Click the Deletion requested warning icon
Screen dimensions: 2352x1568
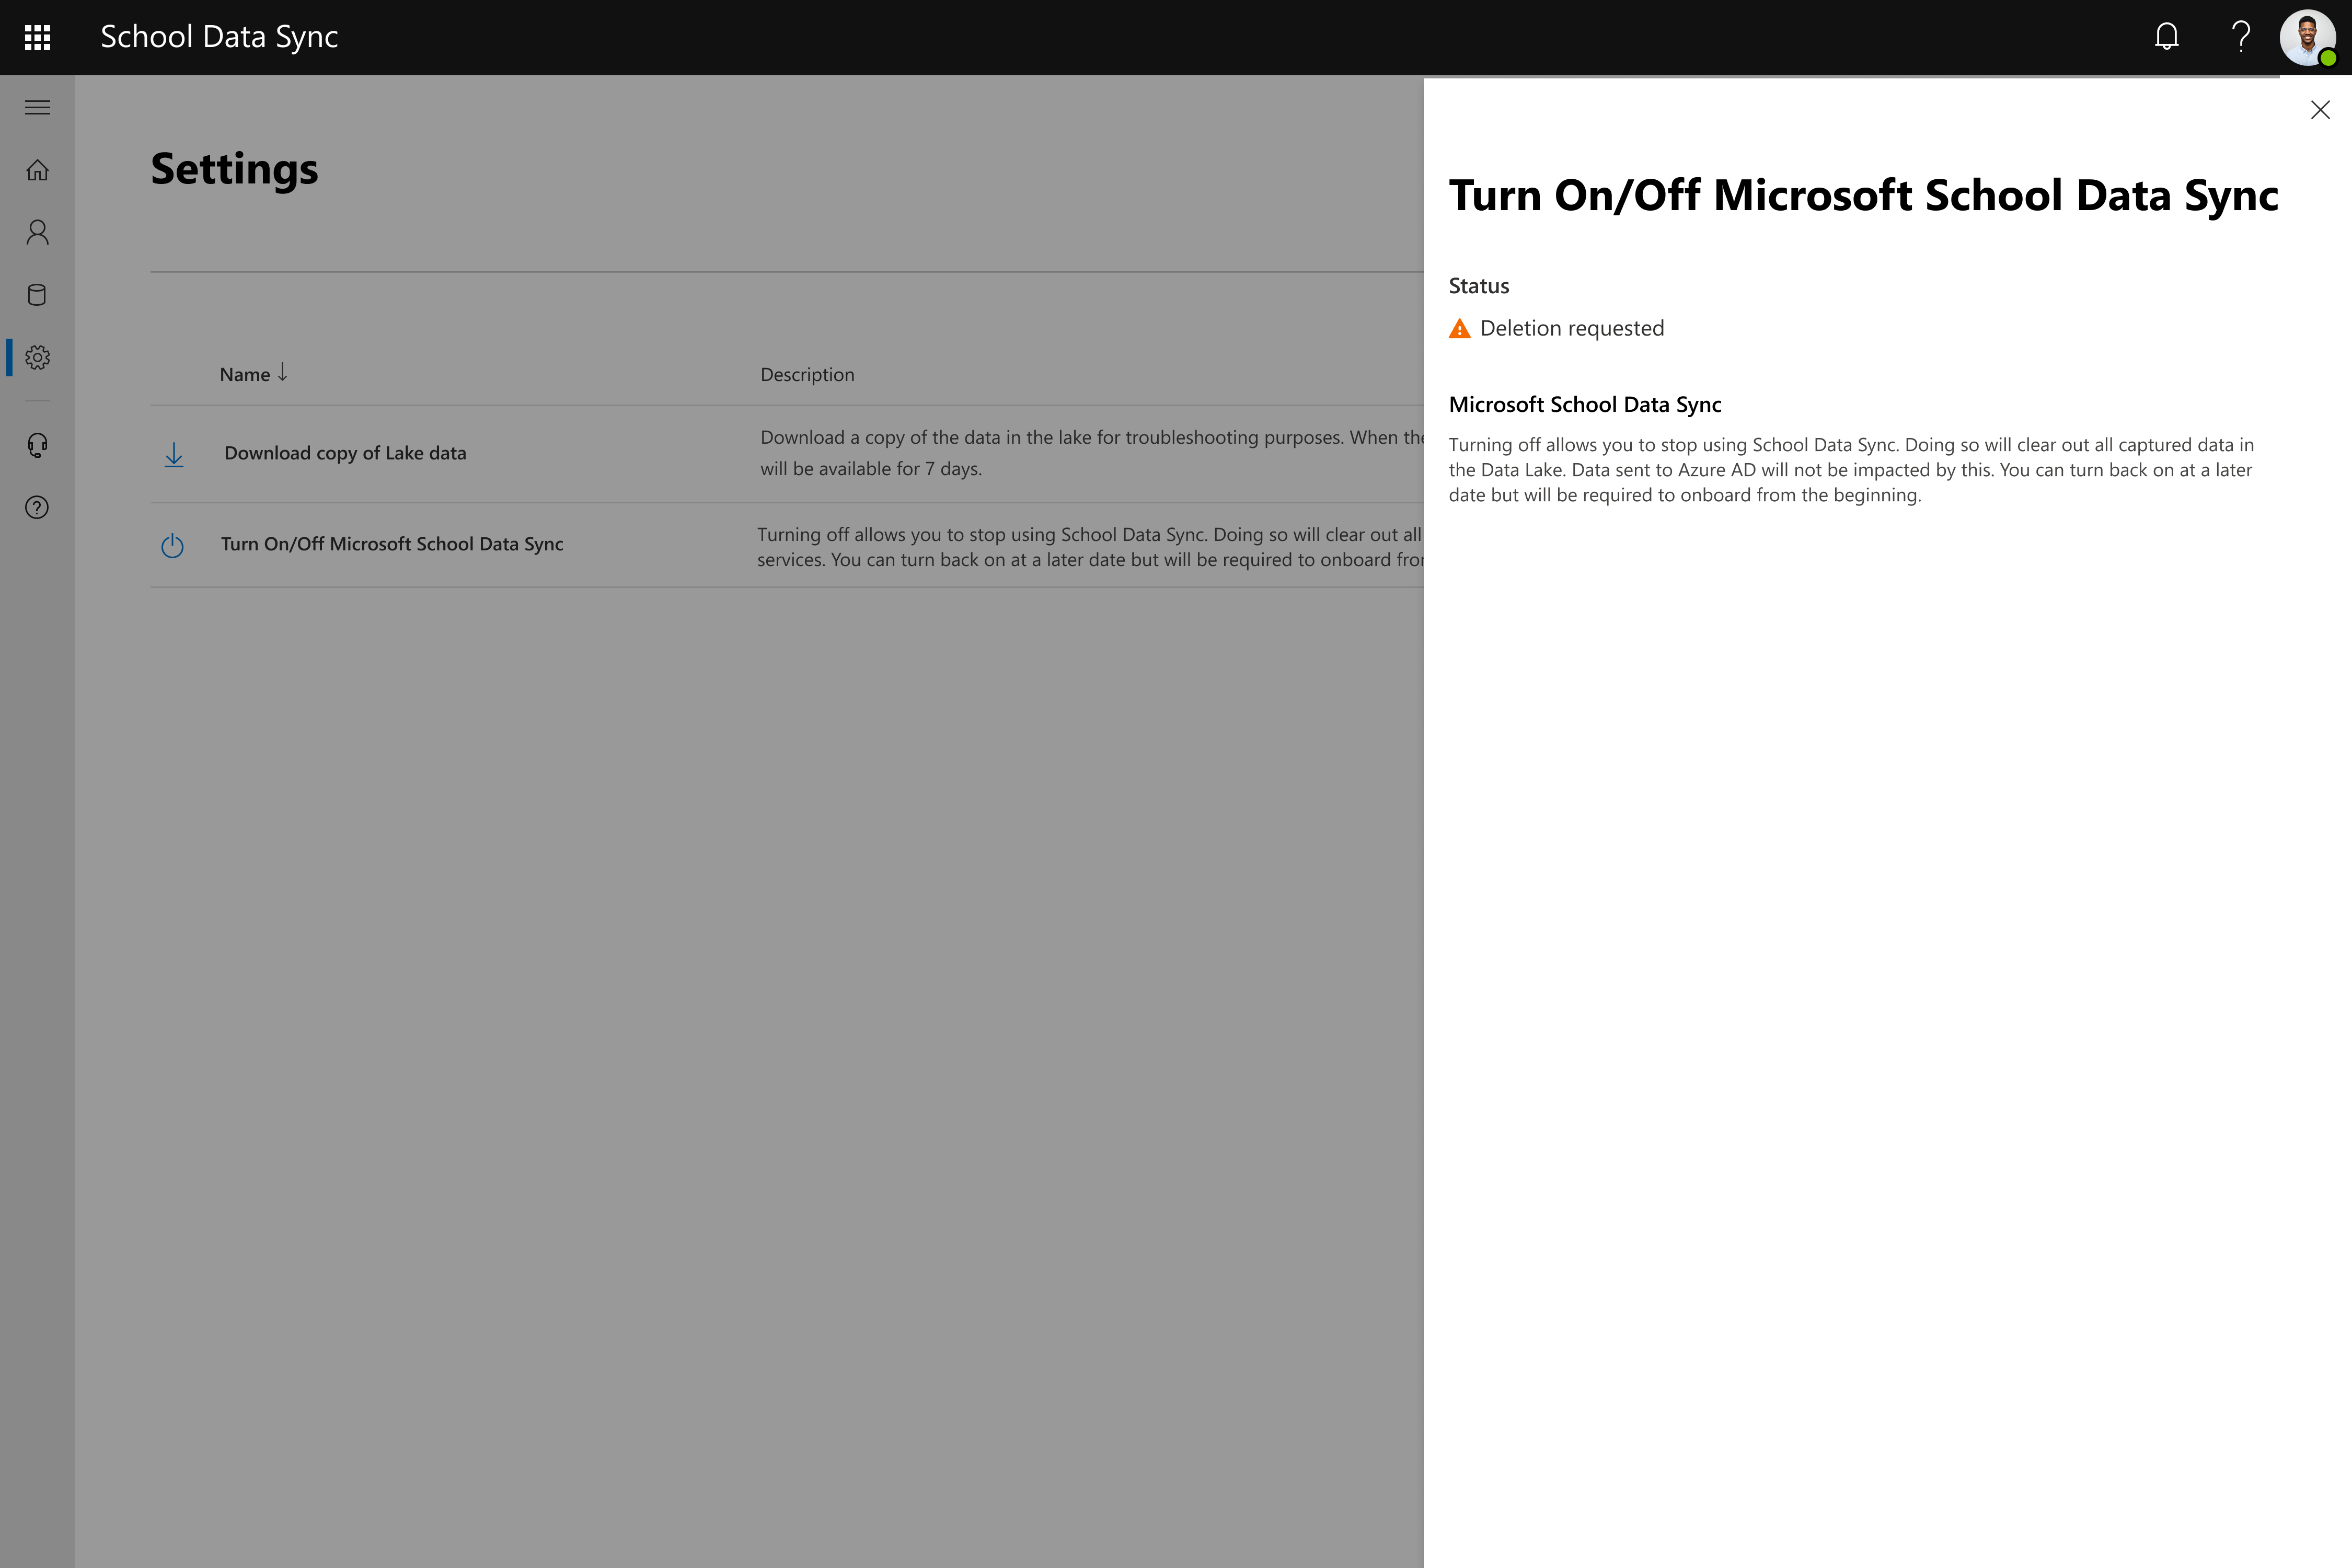(x=1459, y=329)
